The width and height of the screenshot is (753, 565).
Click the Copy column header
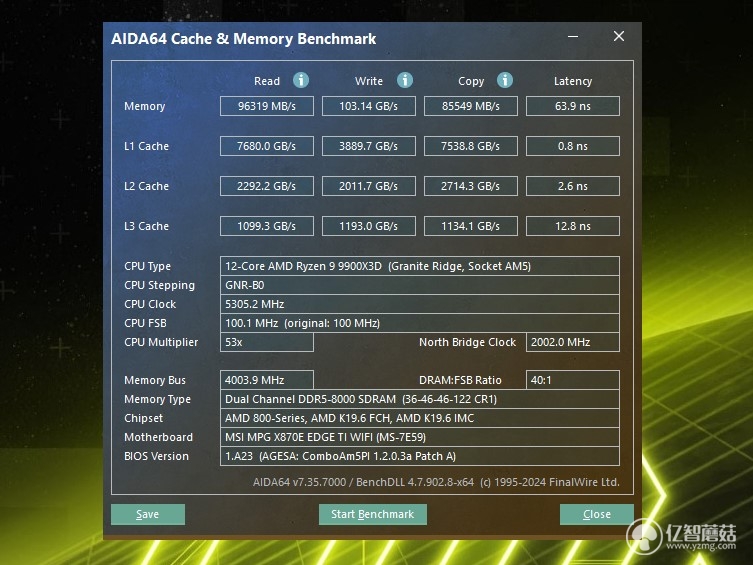tap(471, 81)
